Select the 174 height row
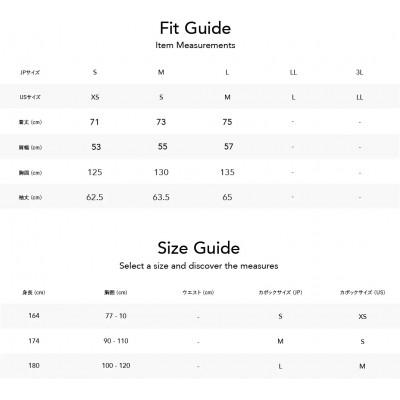 pyautogui.click(x=200, y=341)
